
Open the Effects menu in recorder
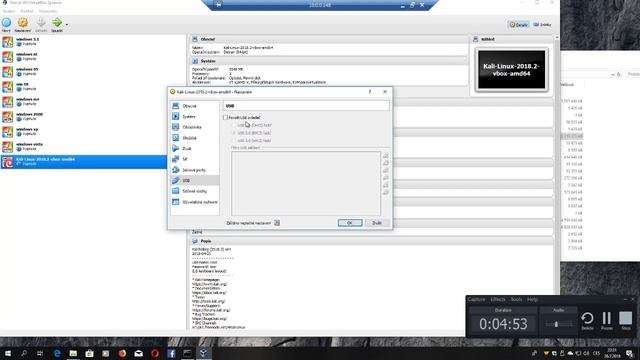[498, 300]
